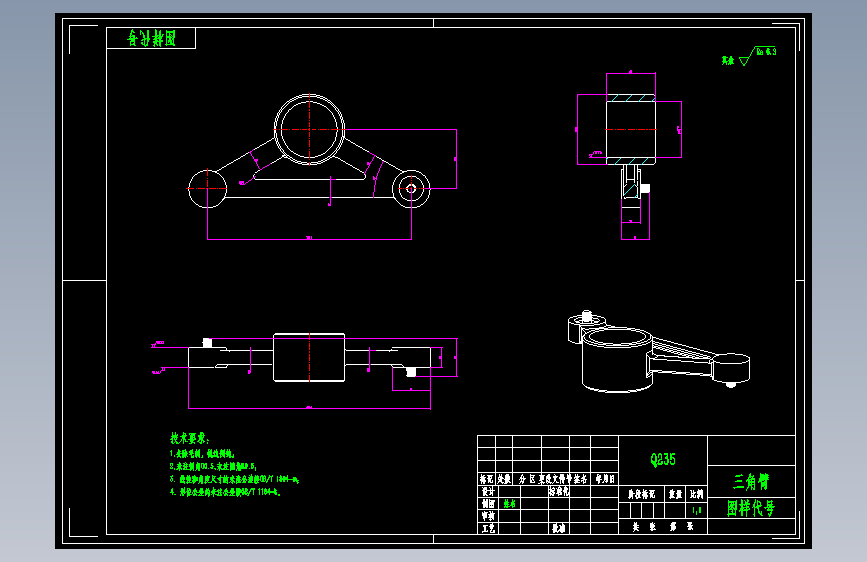The image size is (867, 562).
Task: Select the 设计 row label in title block
Action: pyautogui.click(x=488, y=491)
